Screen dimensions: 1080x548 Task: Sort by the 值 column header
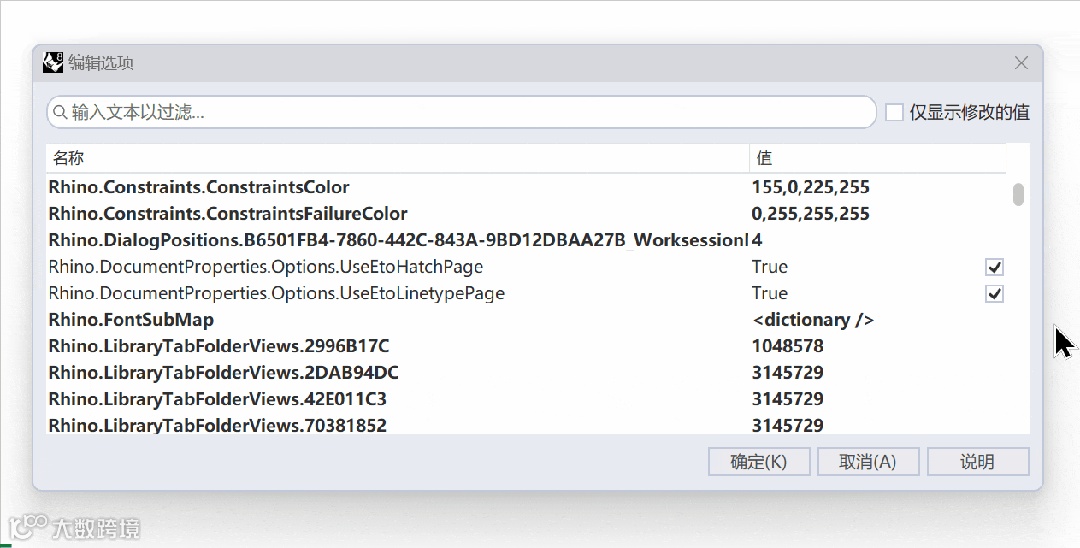[878, 158]
